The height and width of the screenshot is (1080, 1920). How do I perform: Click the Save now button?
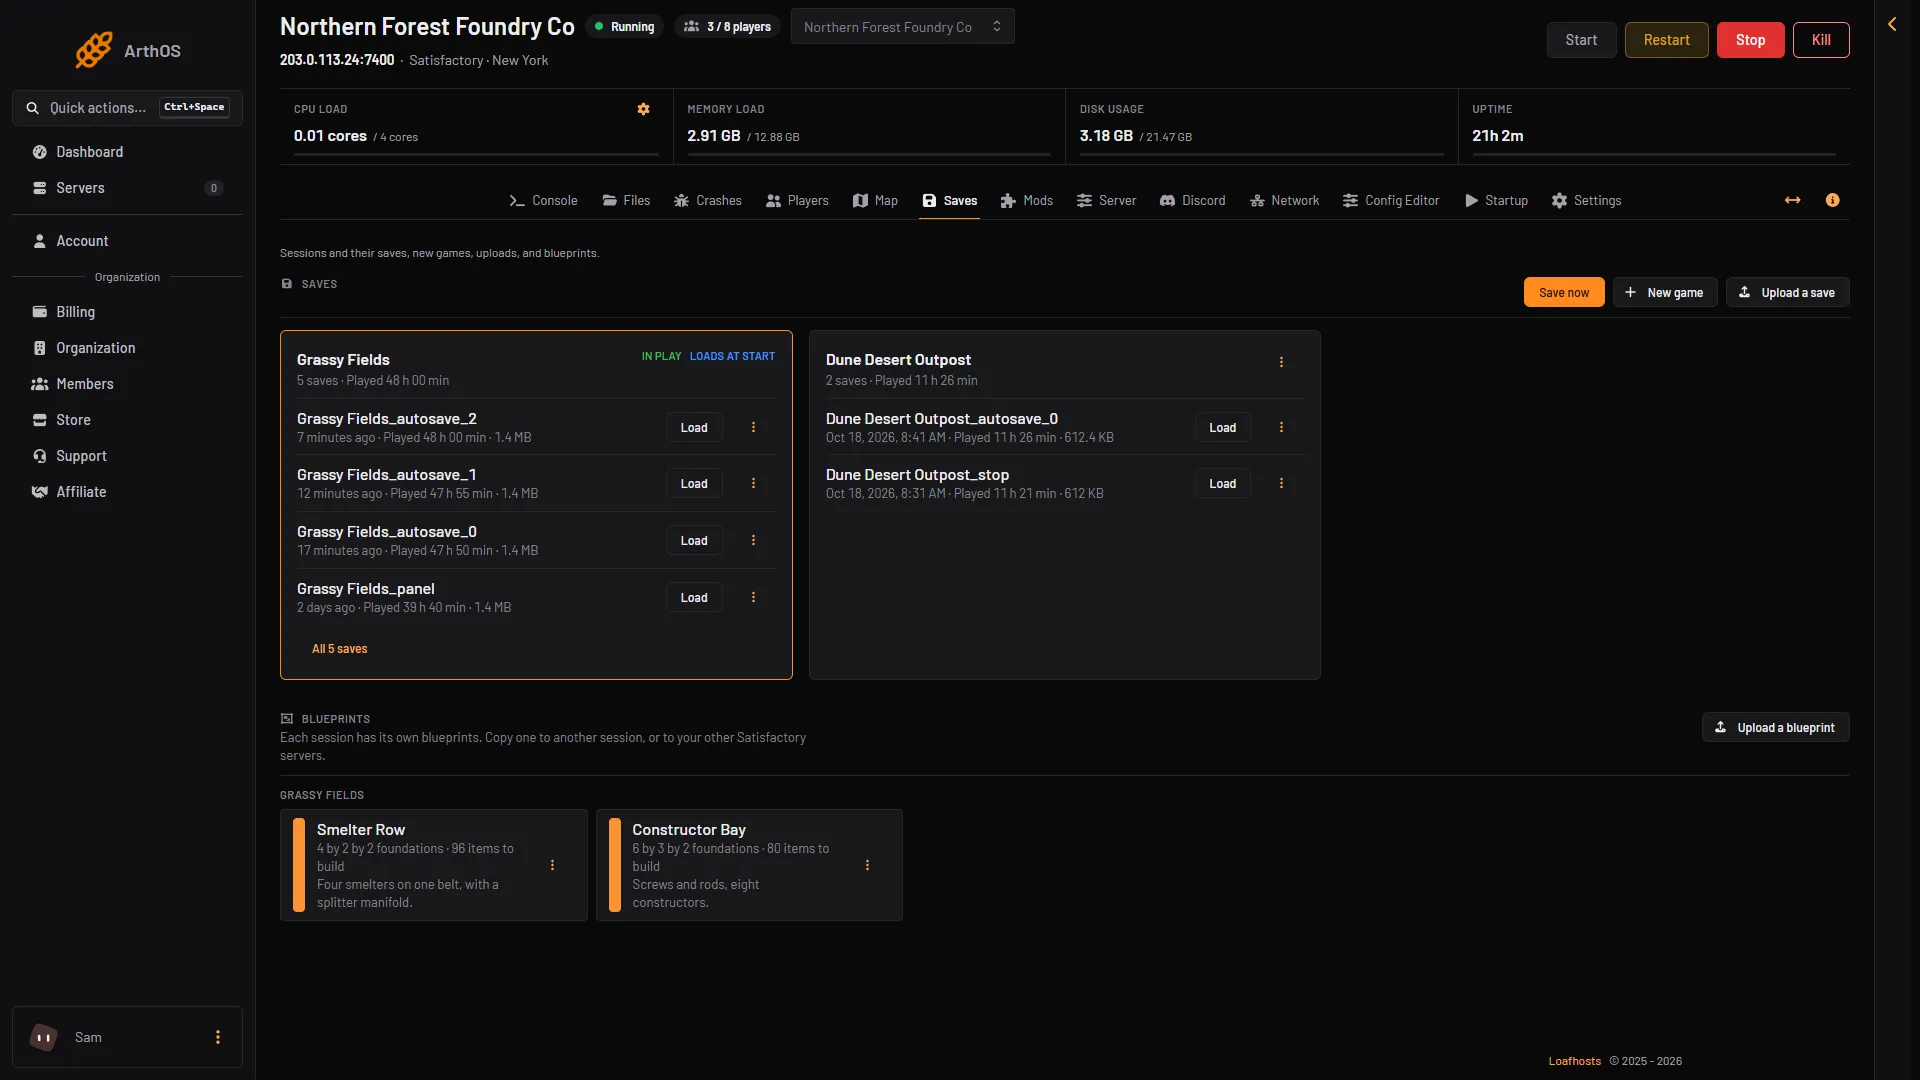pyautogui.click(x=1564, y=292)
